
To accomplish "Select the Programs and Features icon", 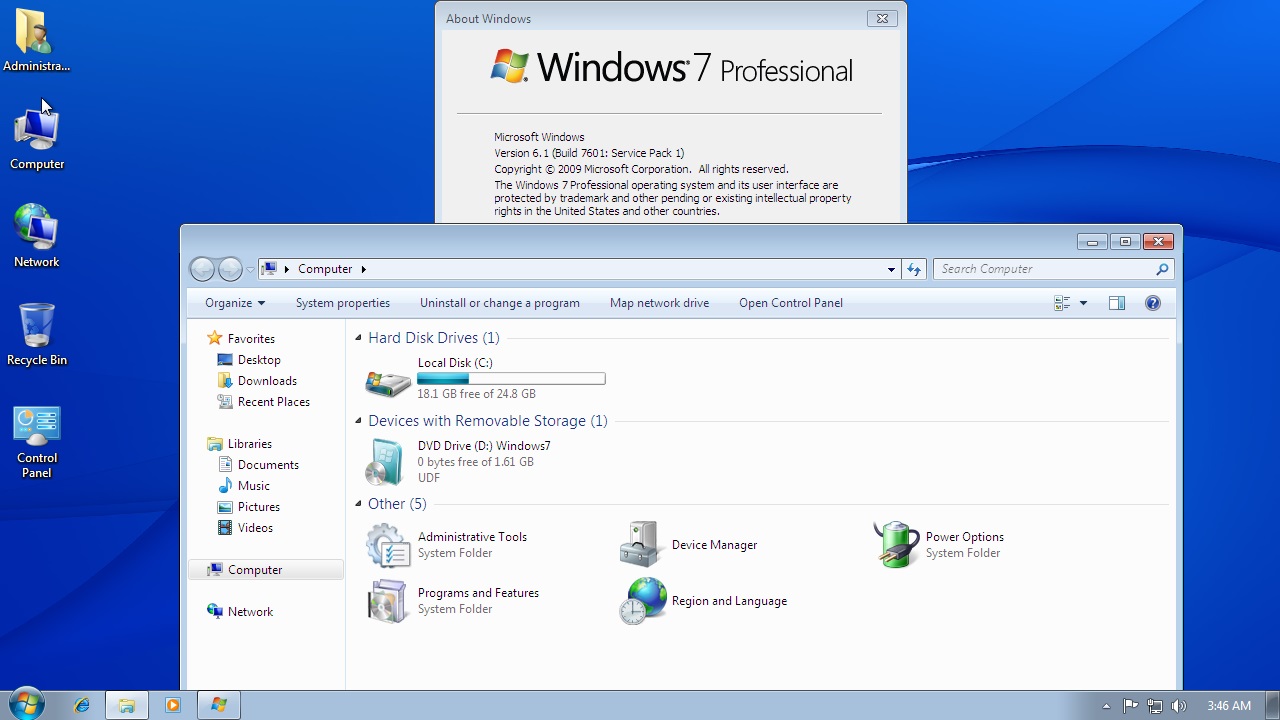I will tap(388, 601).
